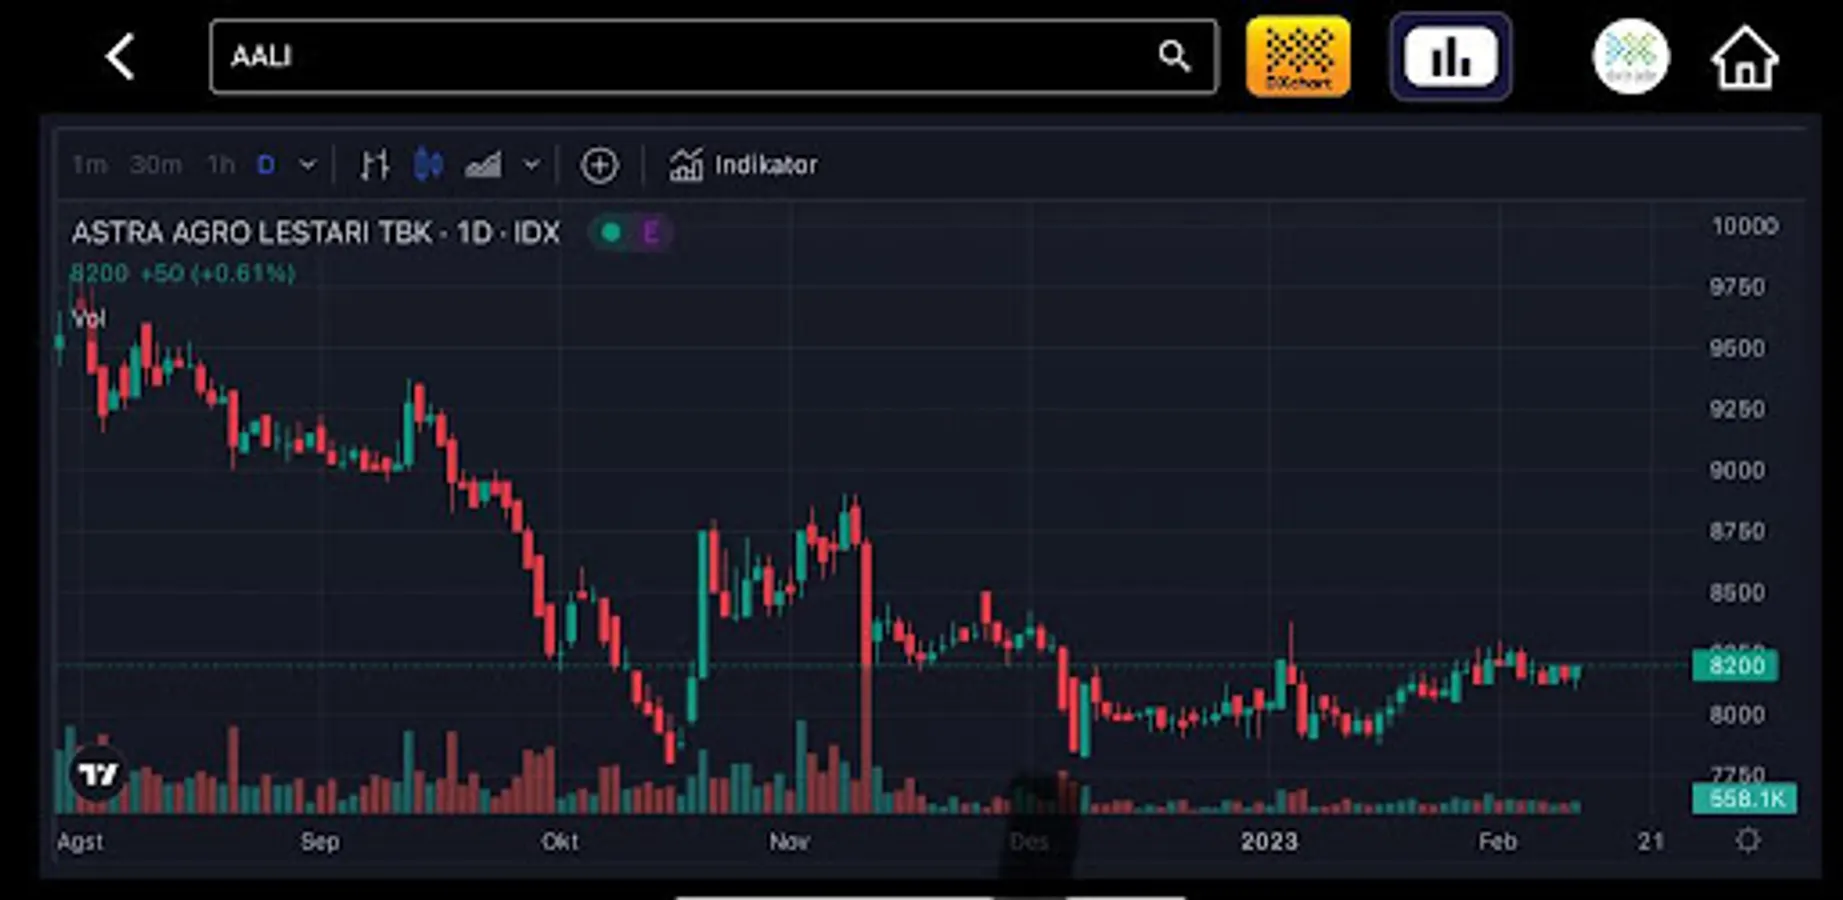
Task: Go back using the back arrow
Action: pos(120,57)
